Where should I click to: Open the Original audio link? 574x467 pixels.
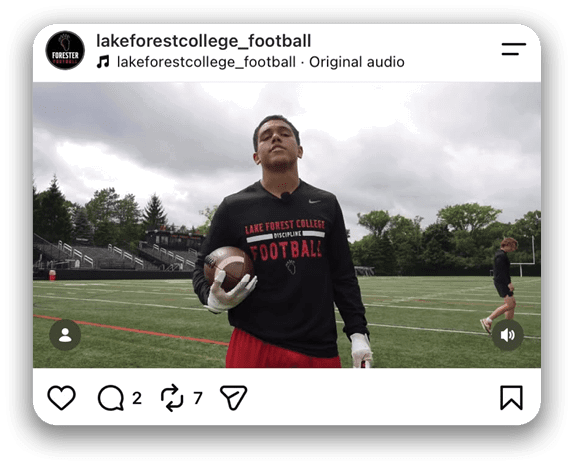(357, 62)
